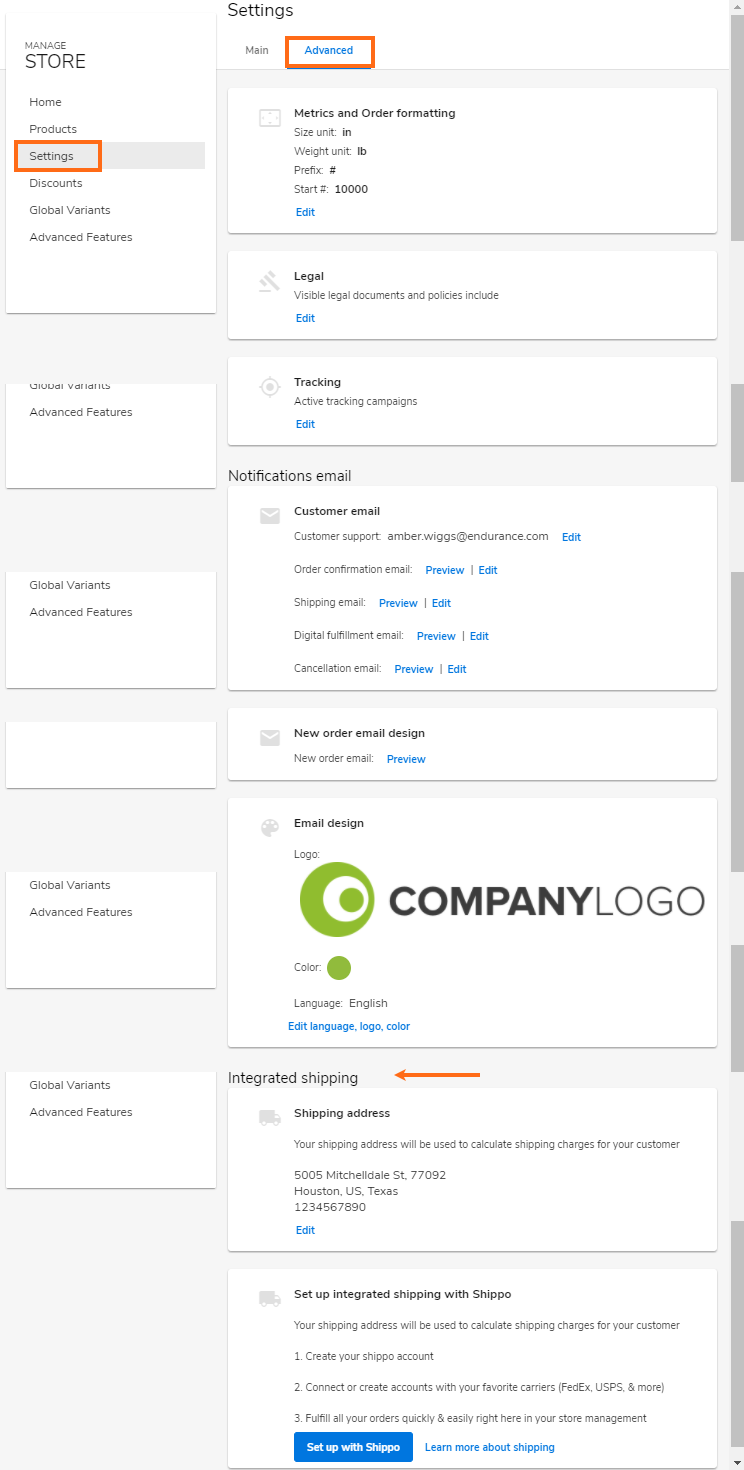Click the Customer email envelope icon

click(x=269, y=515)
